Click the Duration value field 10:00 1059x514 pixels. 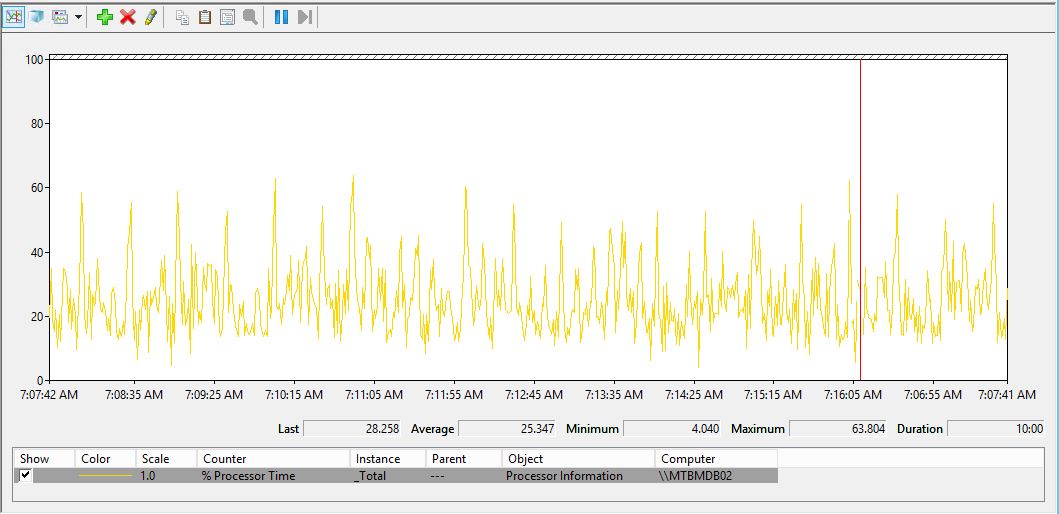click(x=996, y=428)
